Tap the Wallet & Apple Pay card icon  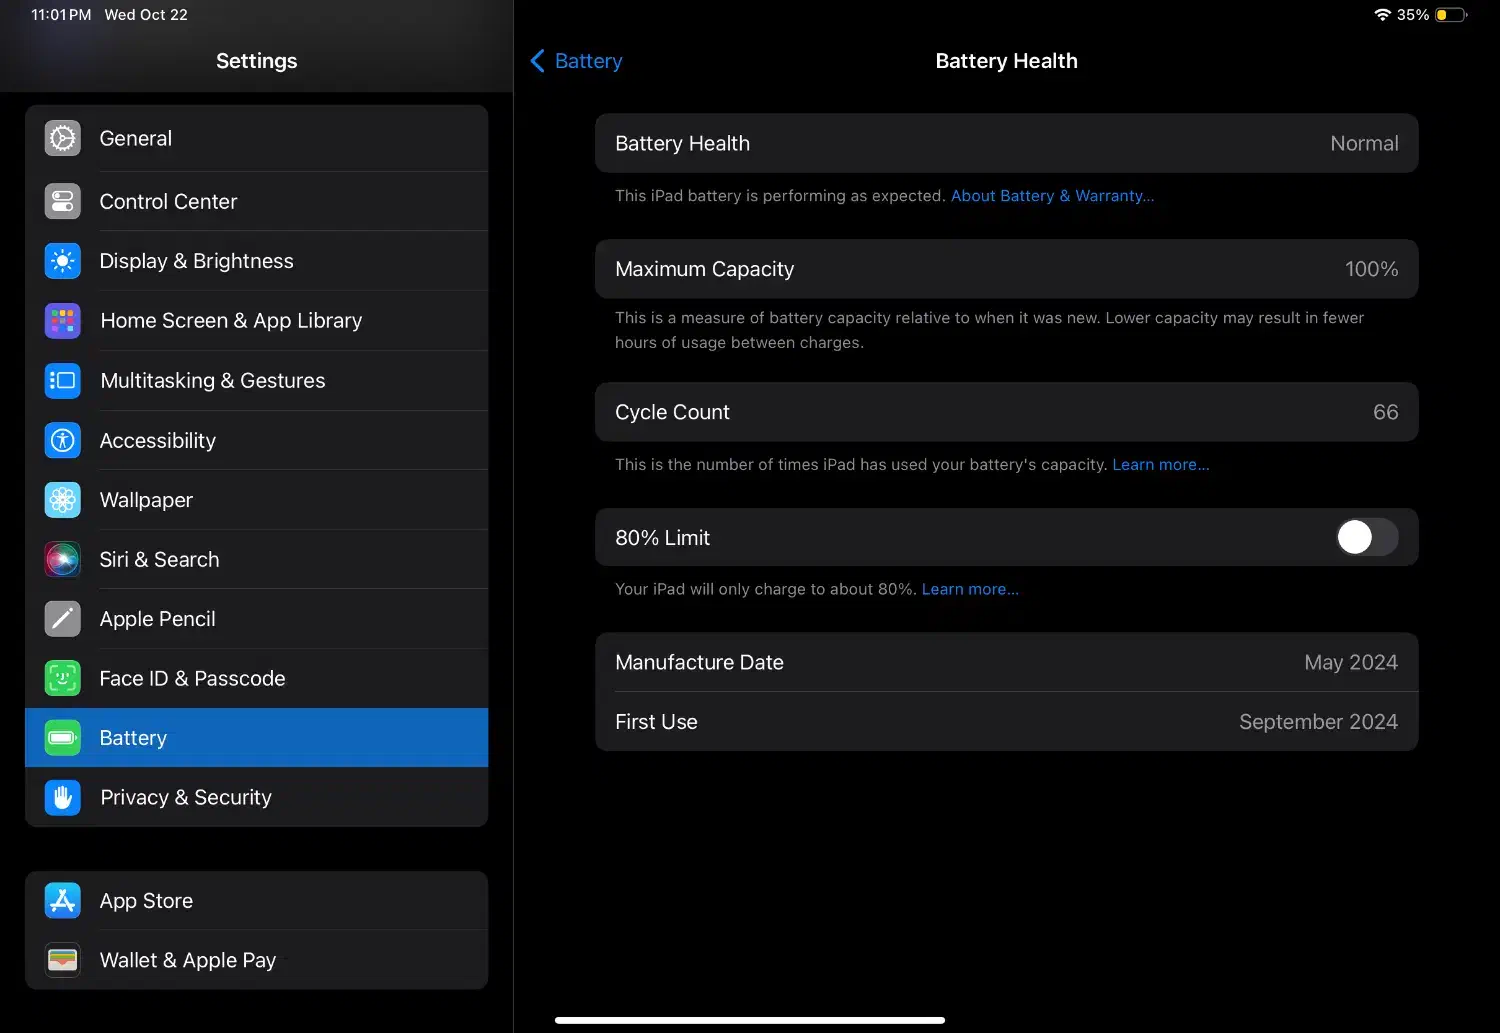click(x=63, y=960)
